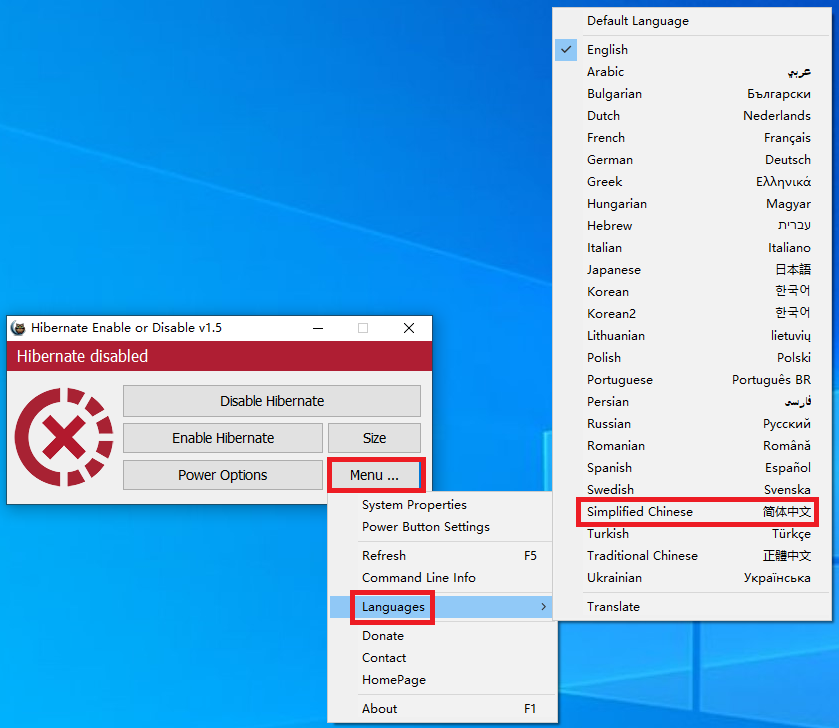Refresh the application via the menu

[x=382, y=555]
